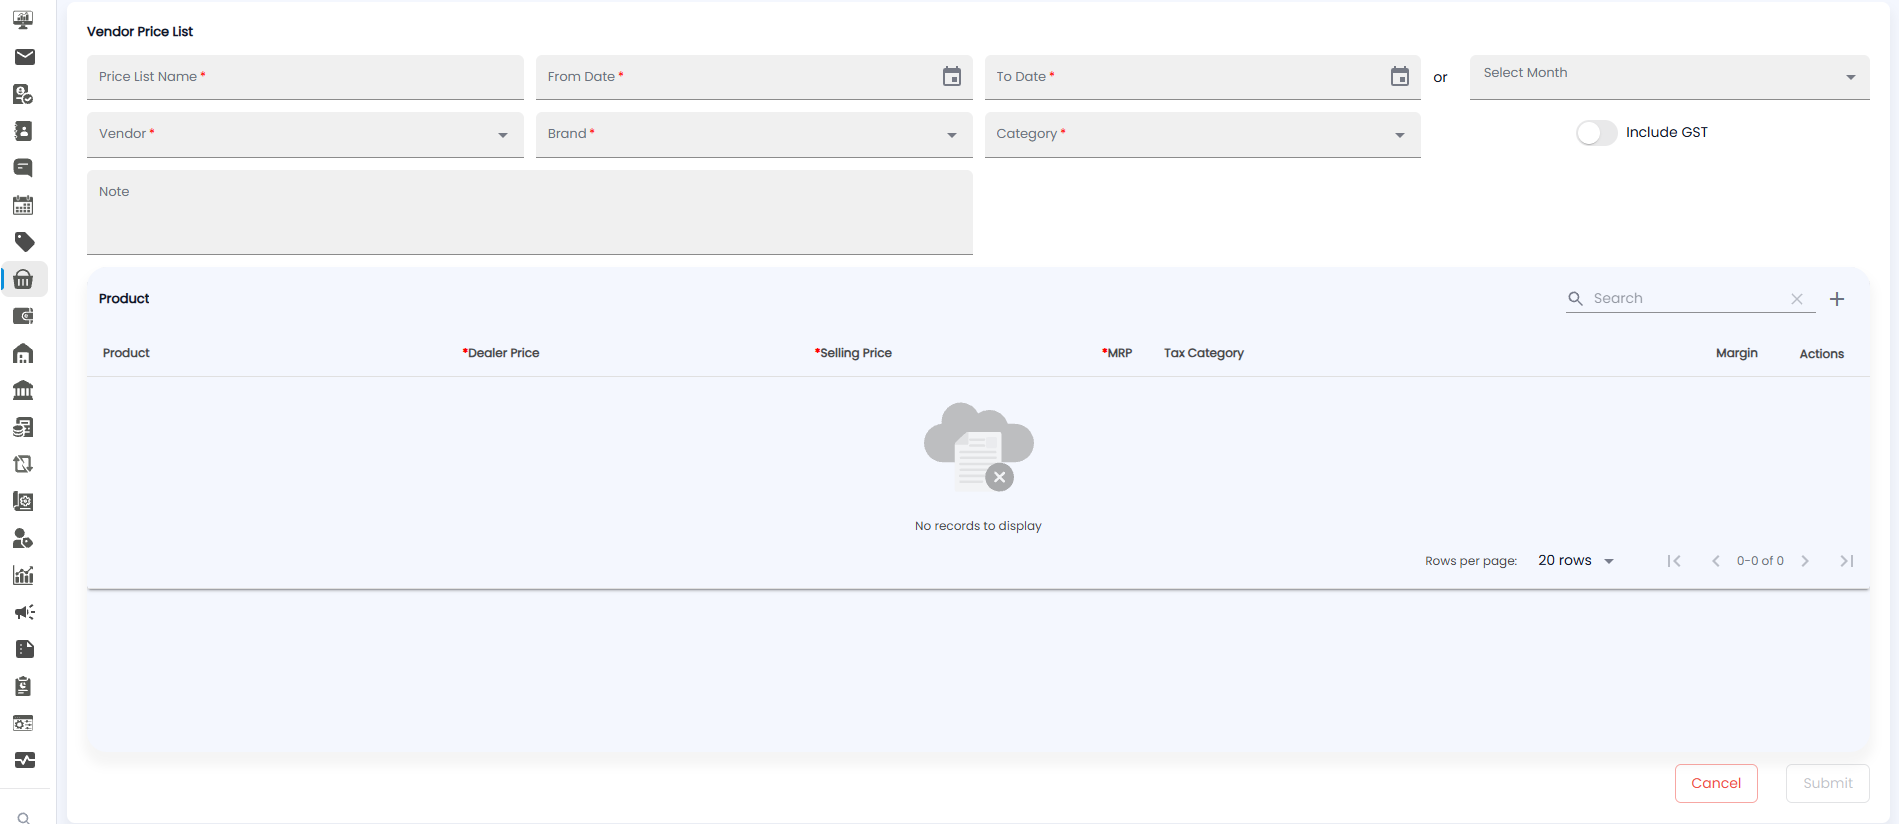This screenshot has width=1899, height=824.
Task: Open the price tag icon in sidebar
Action: [x=24, y=242]
